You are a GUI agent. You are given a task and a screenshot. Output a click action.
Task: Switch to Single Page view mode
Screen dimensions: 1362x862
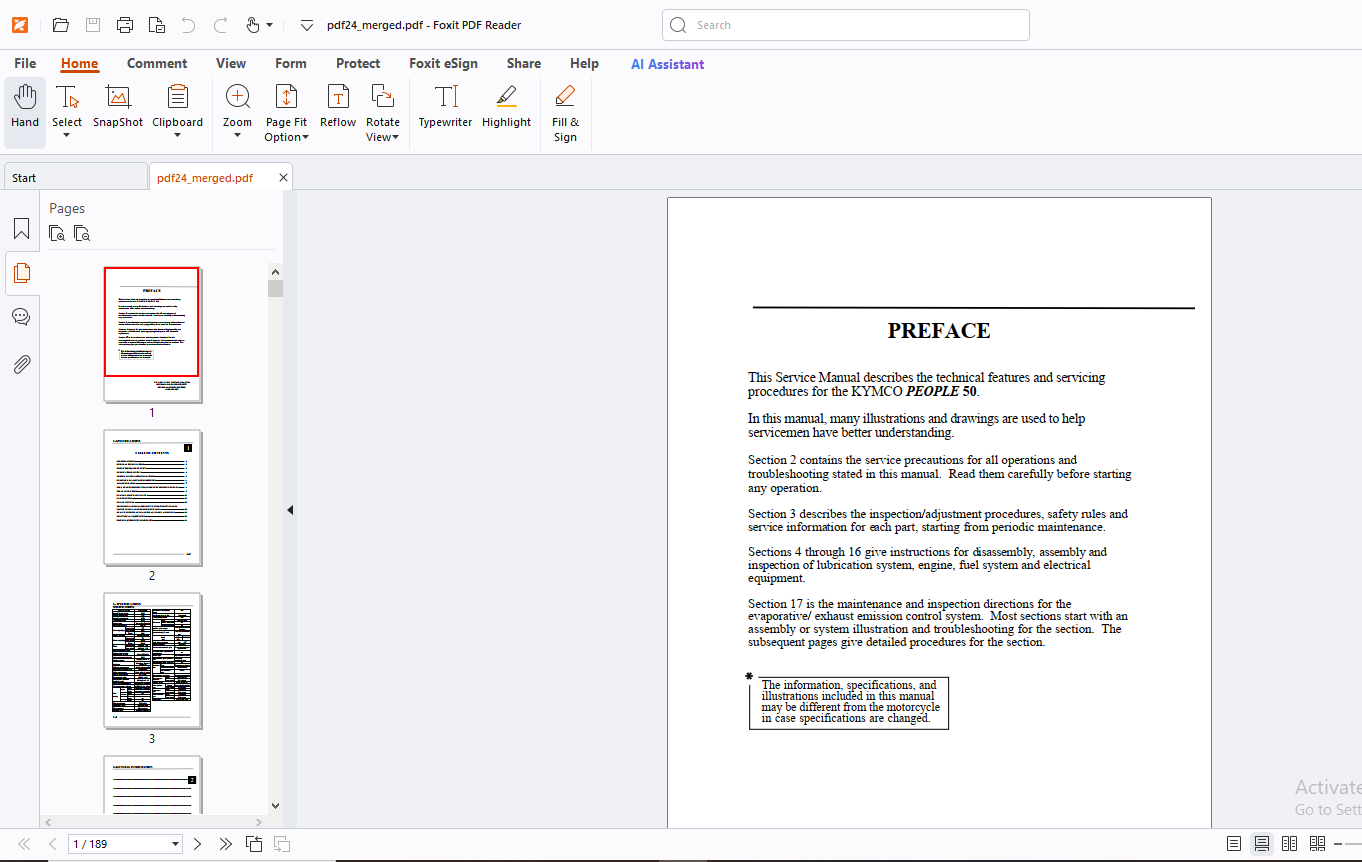tap(1234, 844)
